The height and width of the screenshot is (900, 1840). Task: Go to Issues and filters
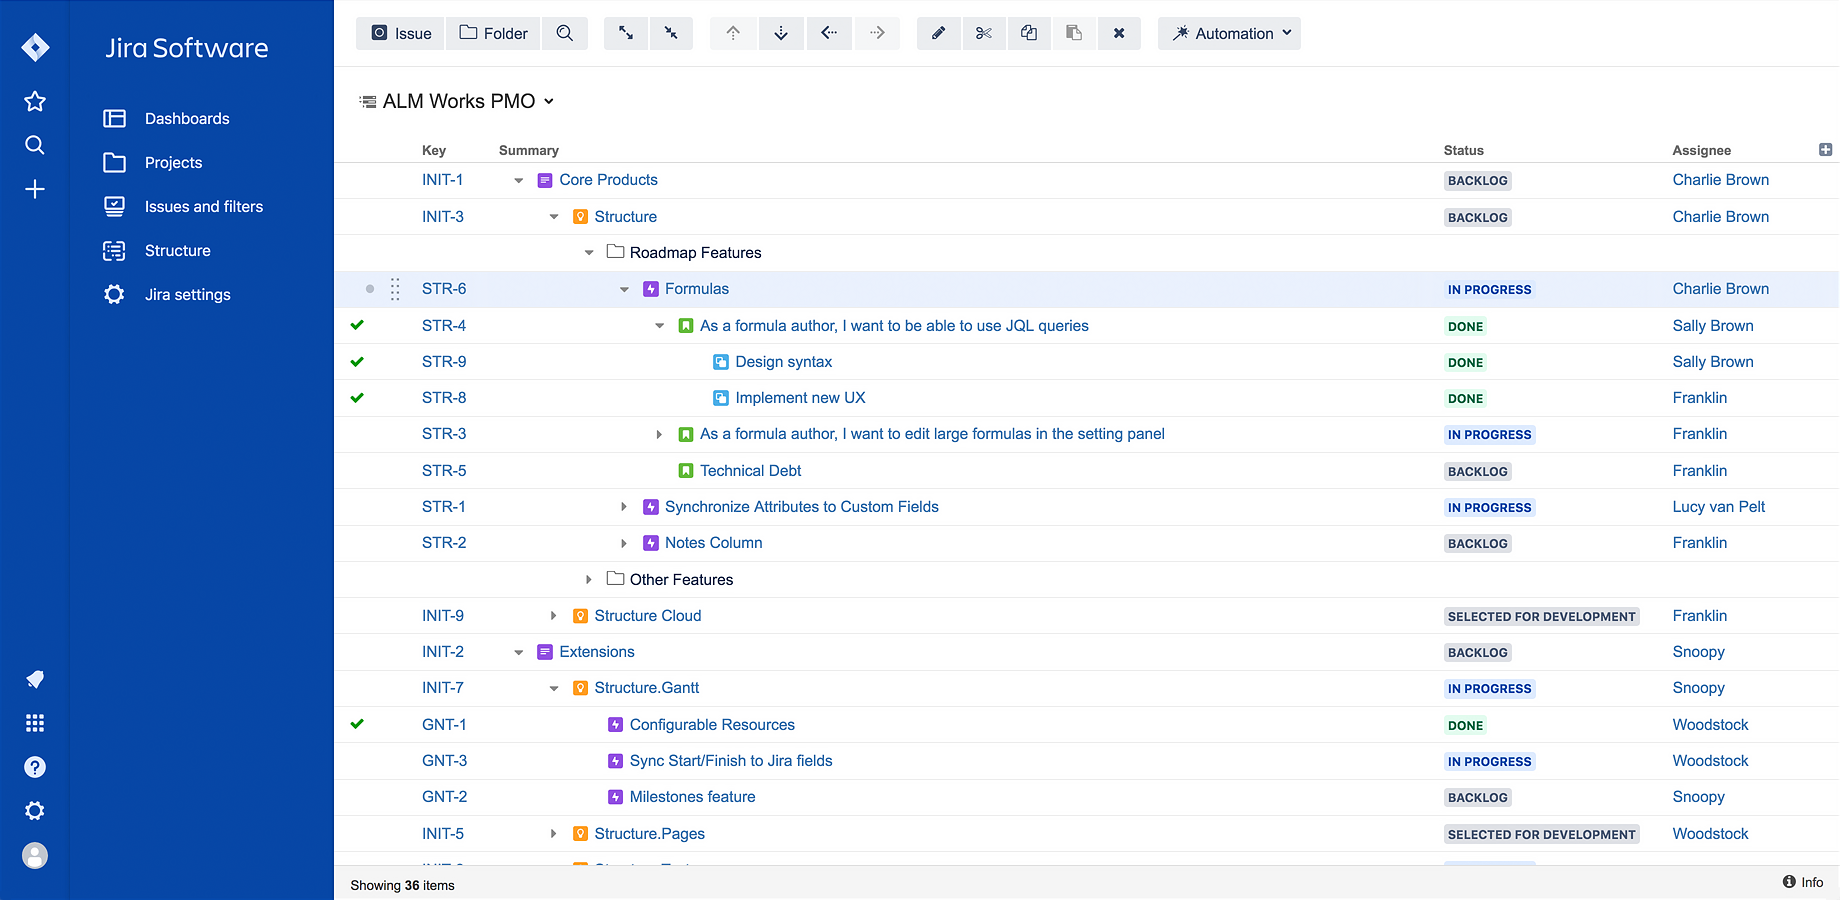[x=204, y=206]
